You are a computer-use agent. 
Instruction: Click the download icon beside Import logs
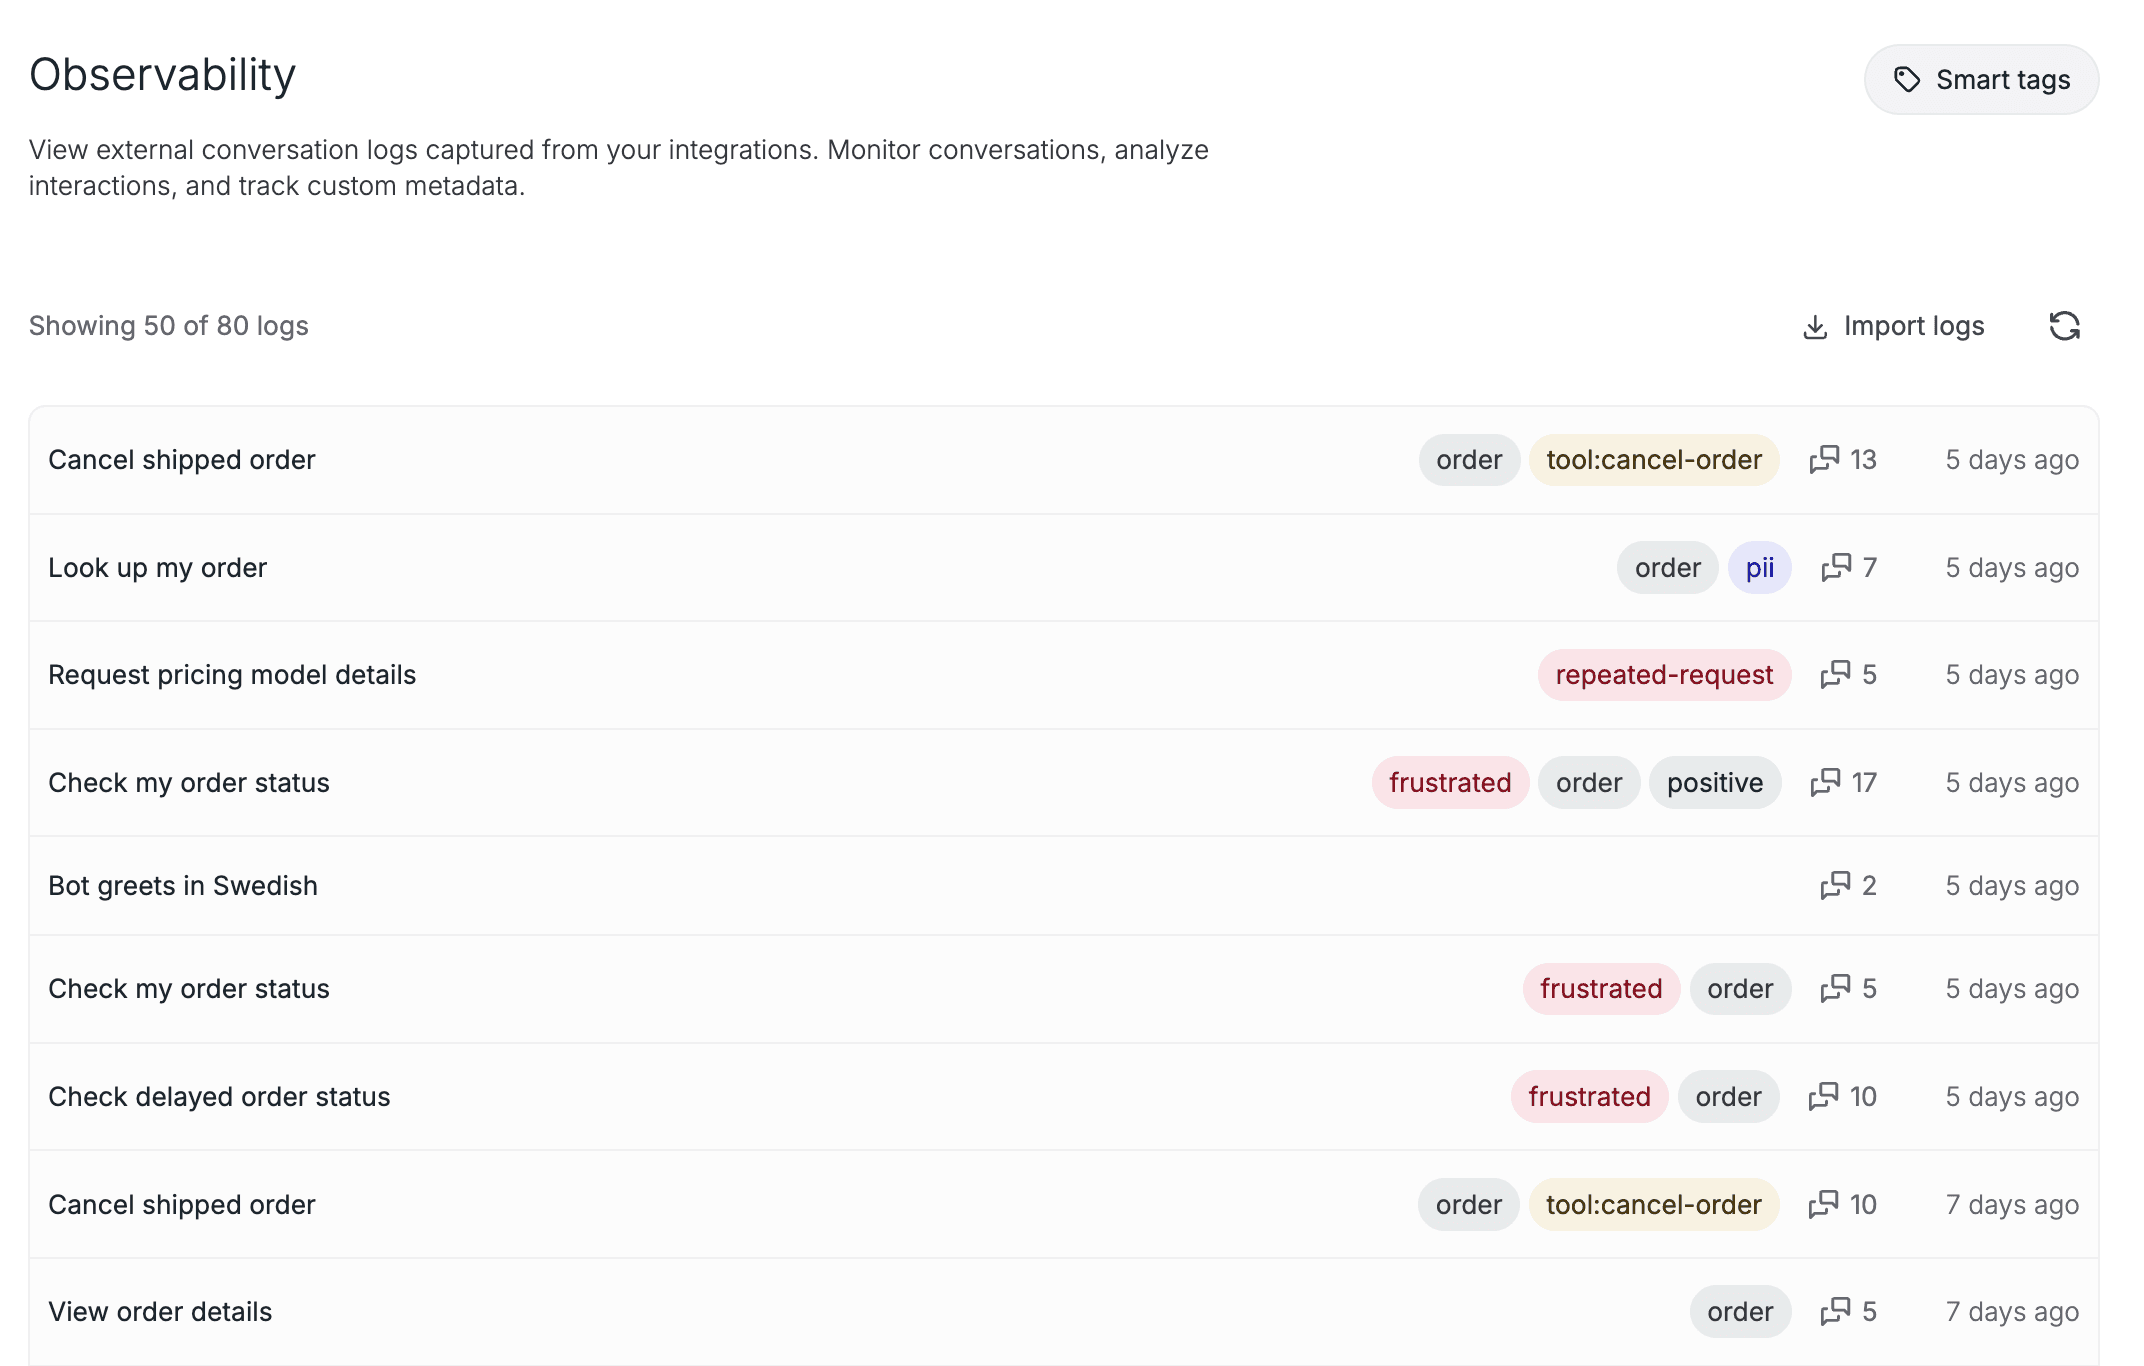[1814, 327]
